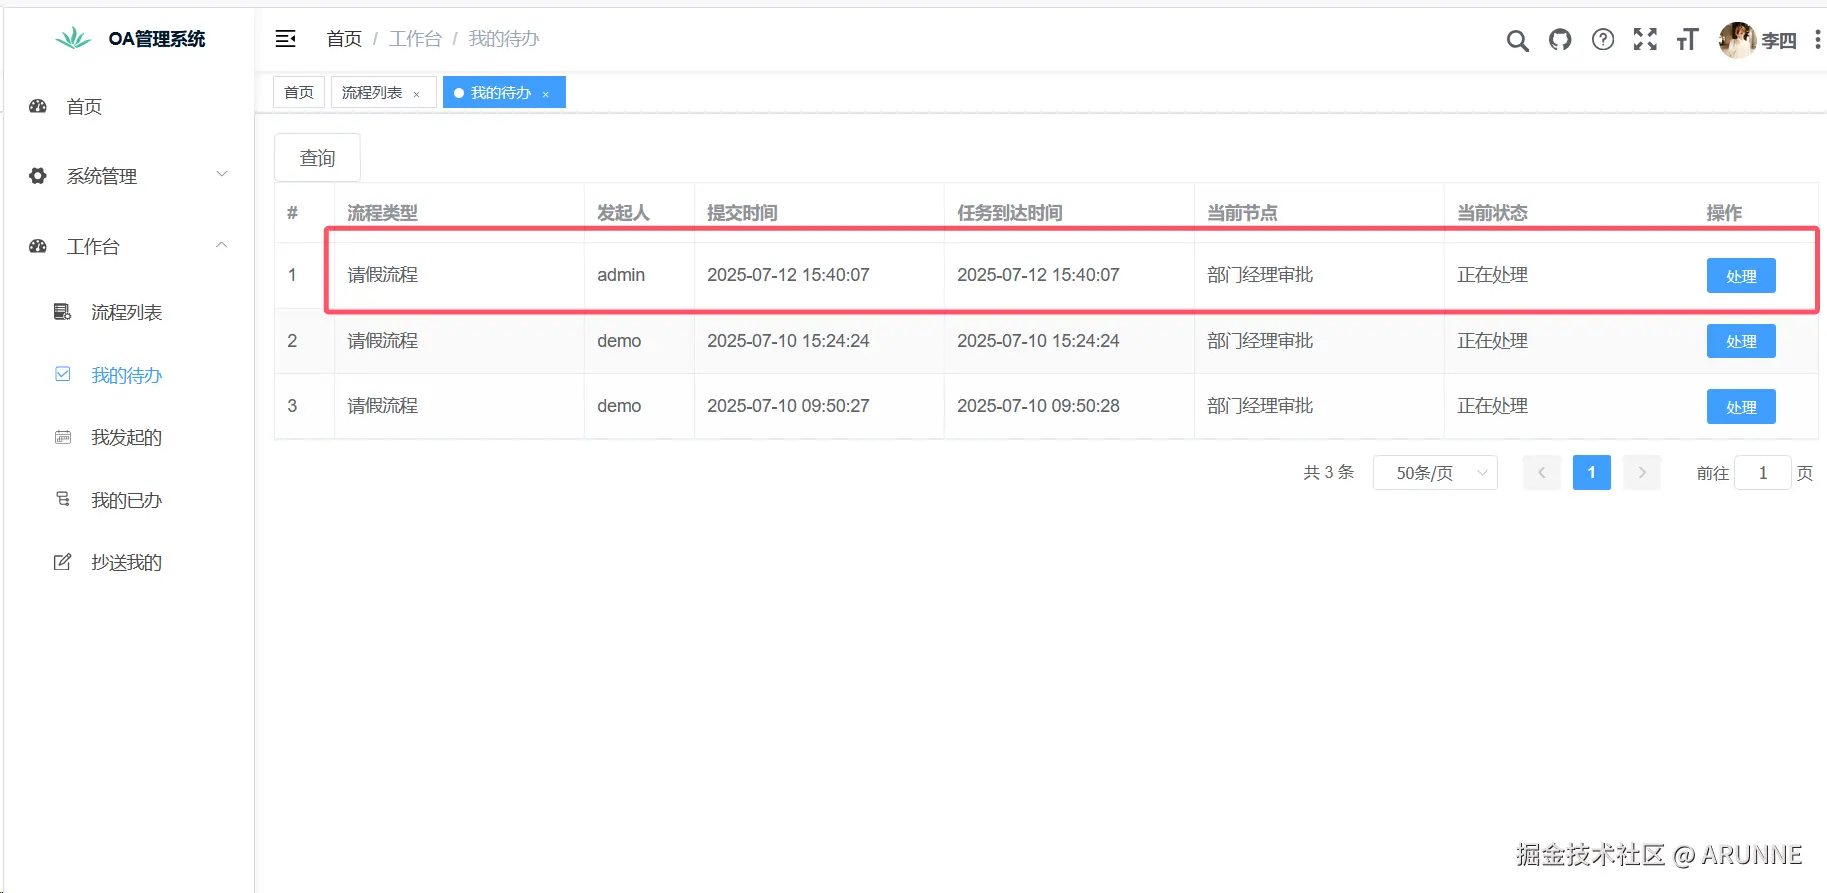Image resolution: width=1827 pixels, height=893 pixels.
Task: Open the GitHub repository icon
Action: coord(1560,39)
